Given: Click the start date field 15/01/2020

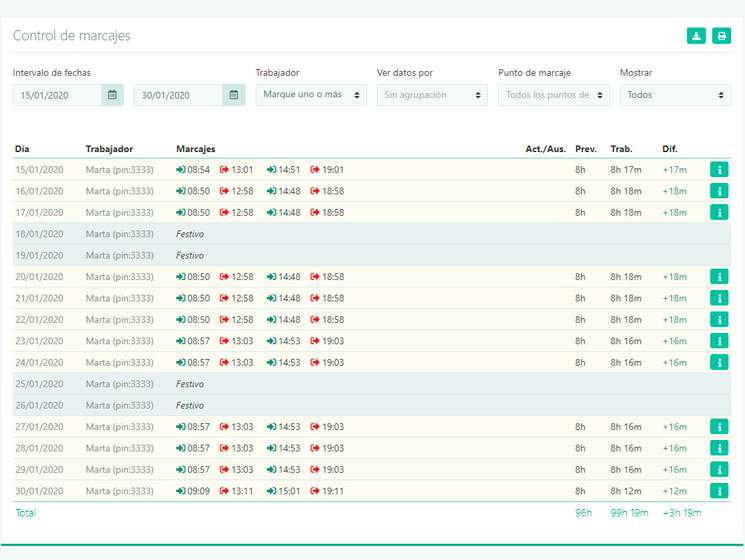Looking at the screenshot, I should coord(57,95).
